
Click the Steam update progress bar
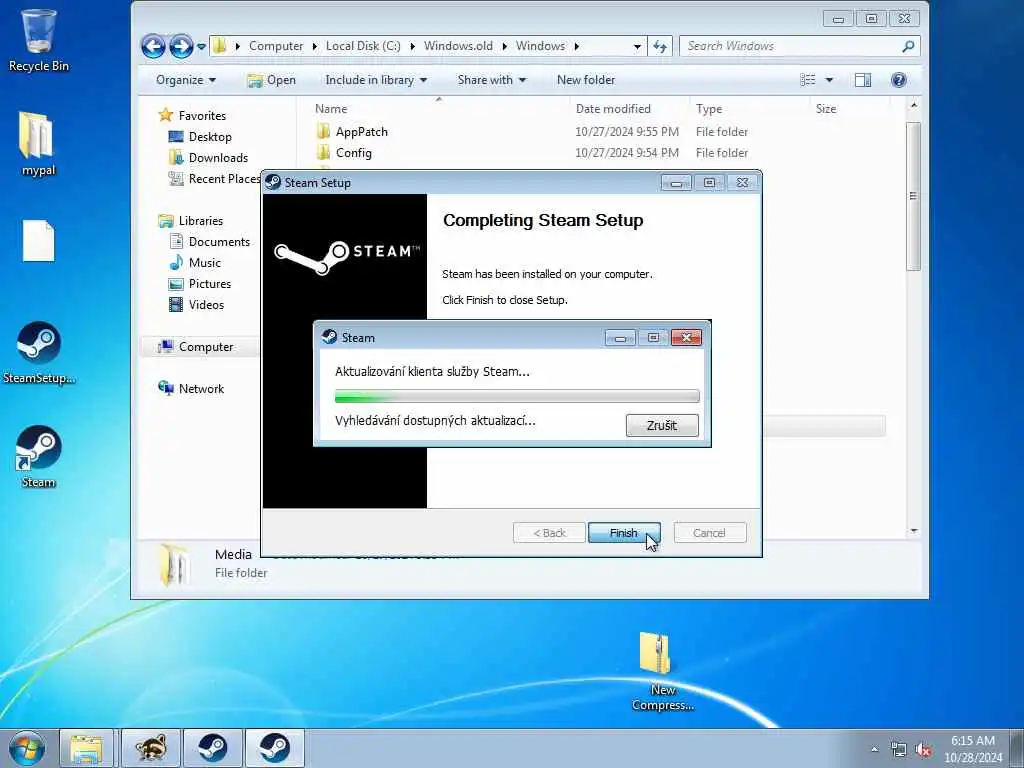click(x=517, y=396)
